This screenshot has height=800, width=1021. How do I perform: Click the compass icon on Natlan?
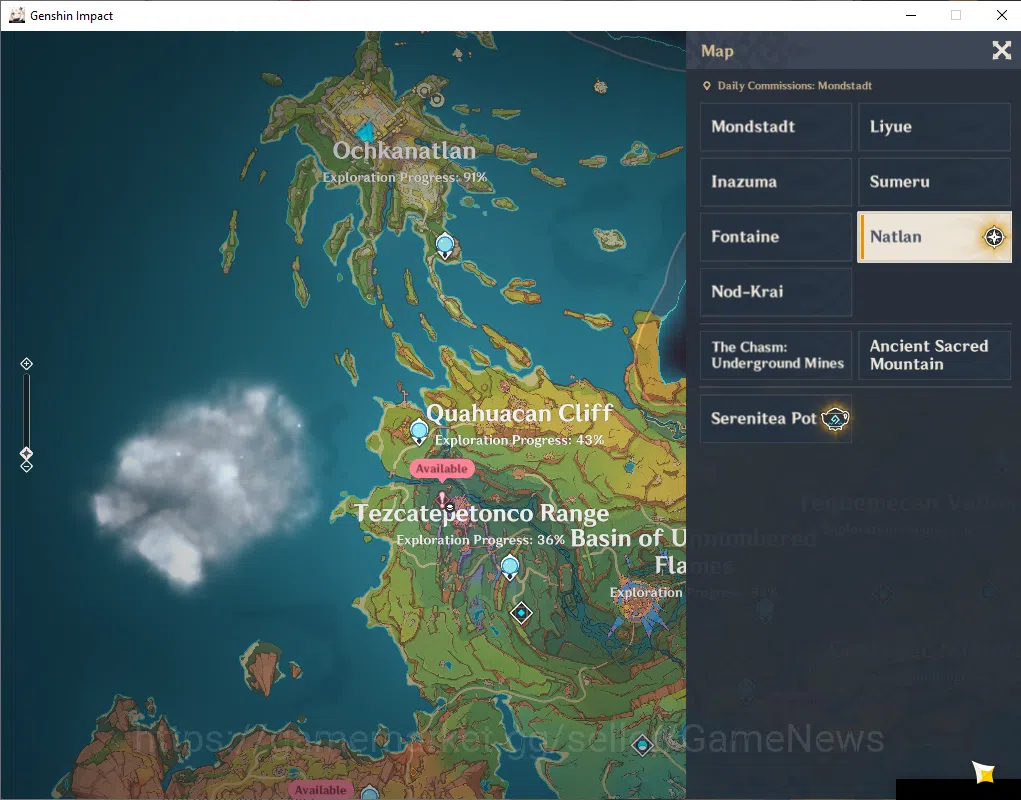click(x=994, y=237)
